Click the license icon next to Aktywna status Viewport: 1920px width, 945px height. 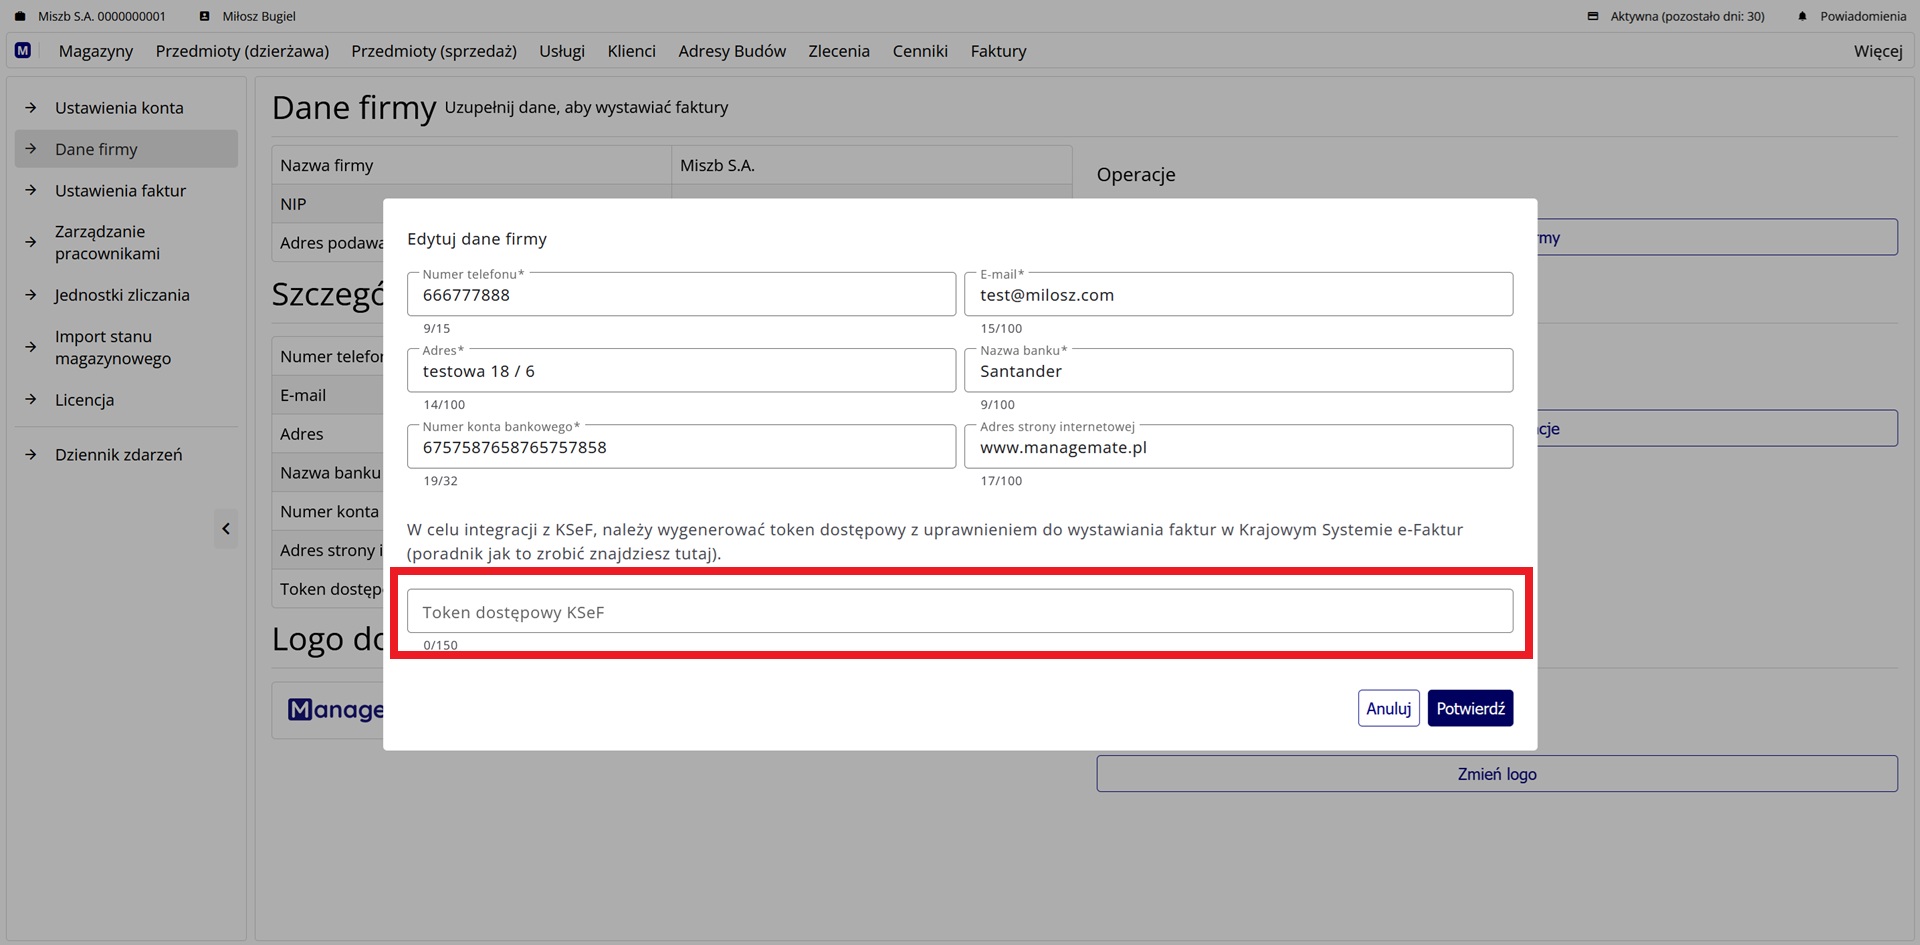pos(1592,15)
